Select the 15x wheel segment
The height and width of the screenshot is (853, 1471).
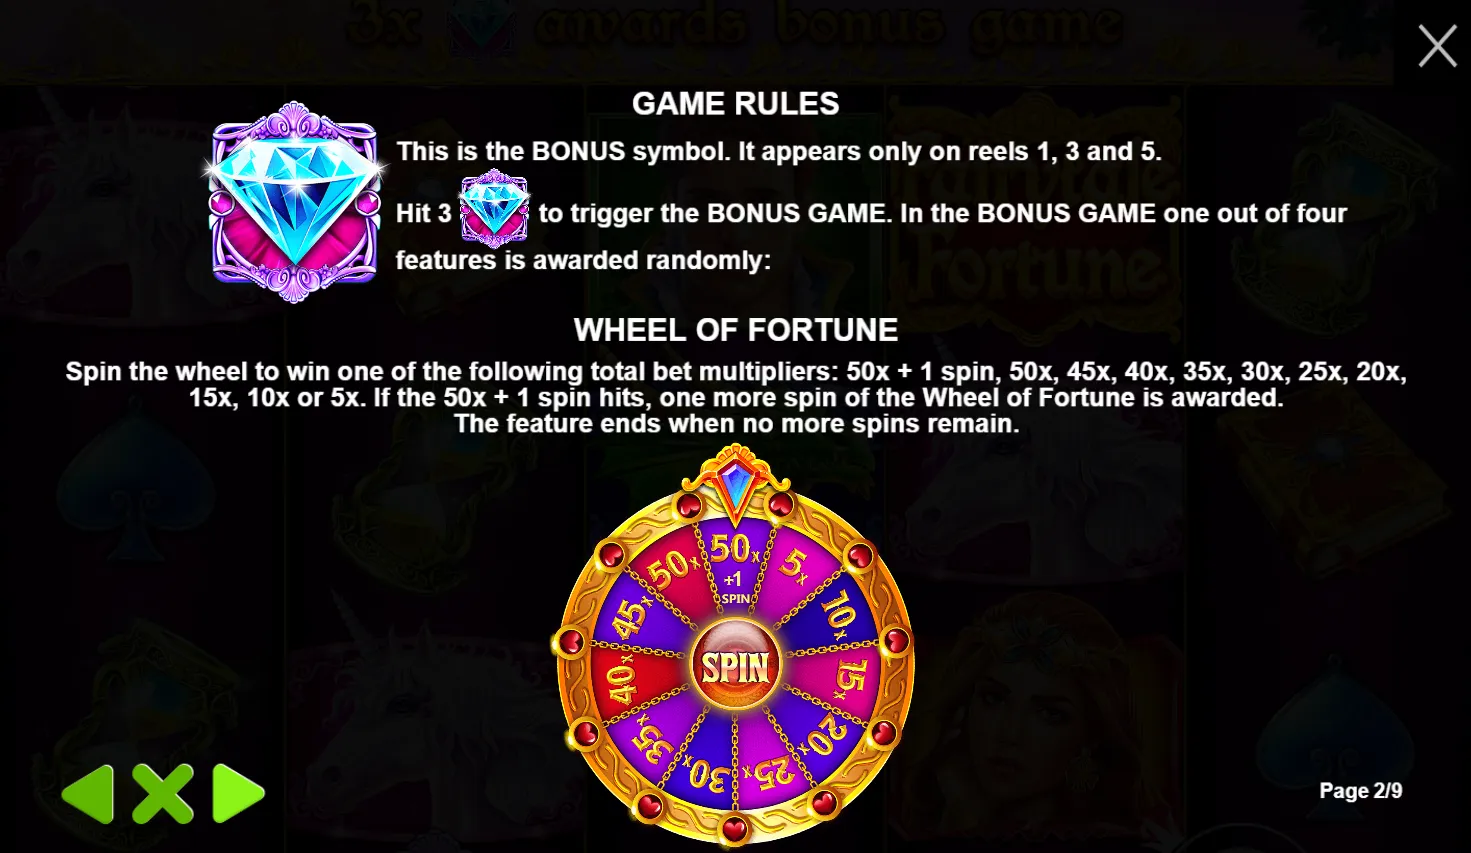848,677
